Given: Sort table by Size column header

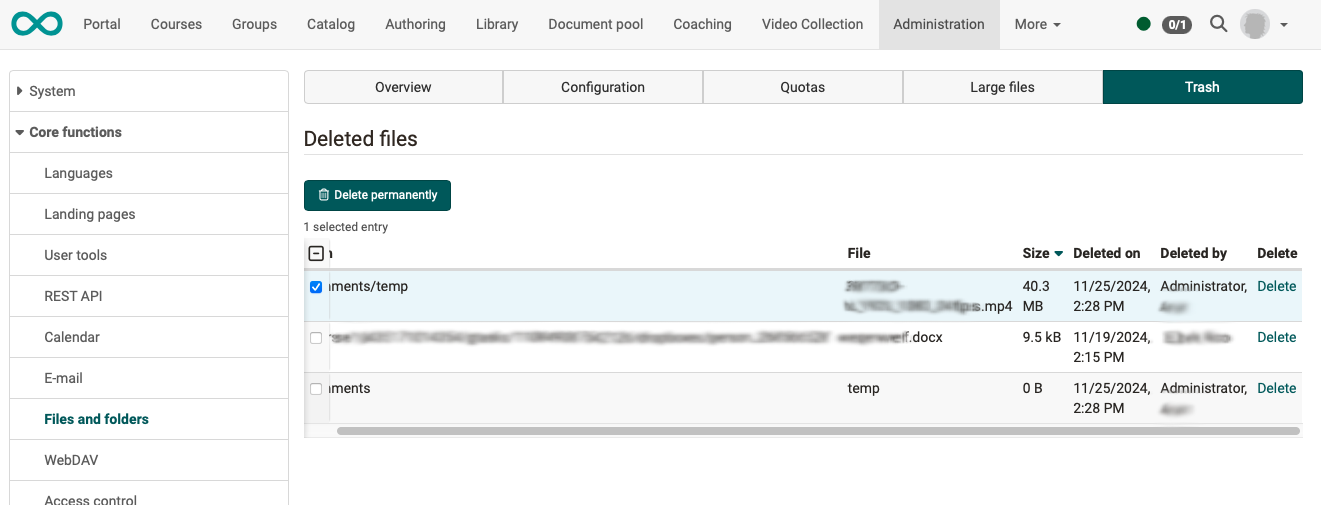Looking at the screenshot, I should 1036,253.
